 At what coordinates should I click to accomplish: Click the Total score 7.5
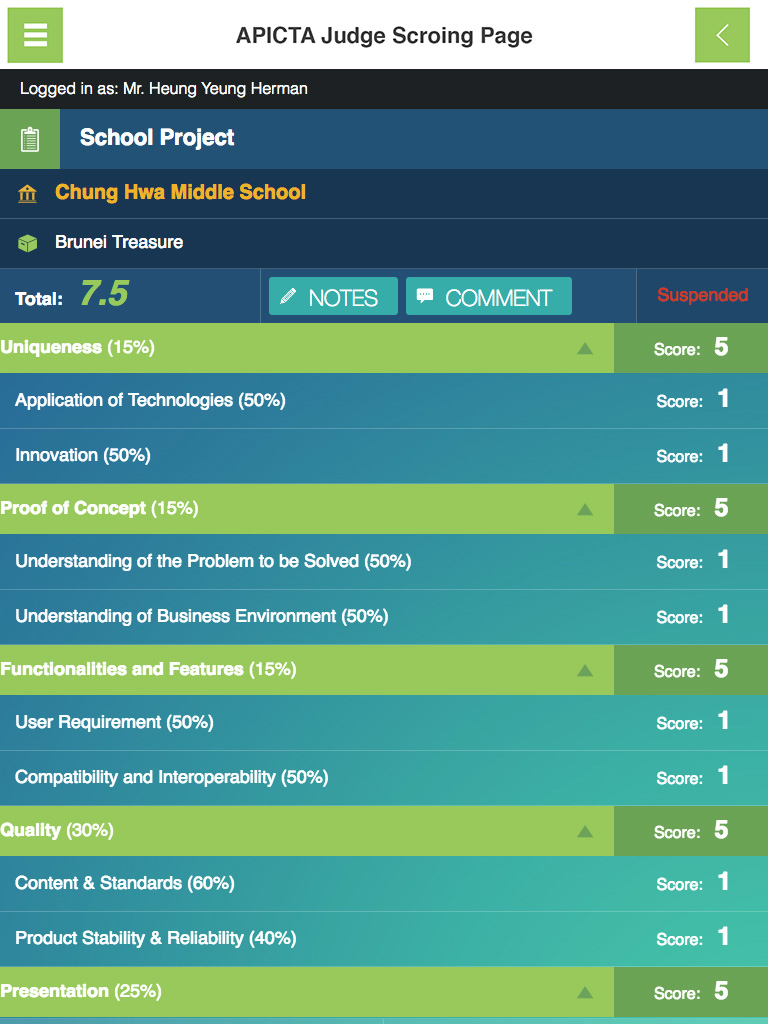click(x=104, y=293)
